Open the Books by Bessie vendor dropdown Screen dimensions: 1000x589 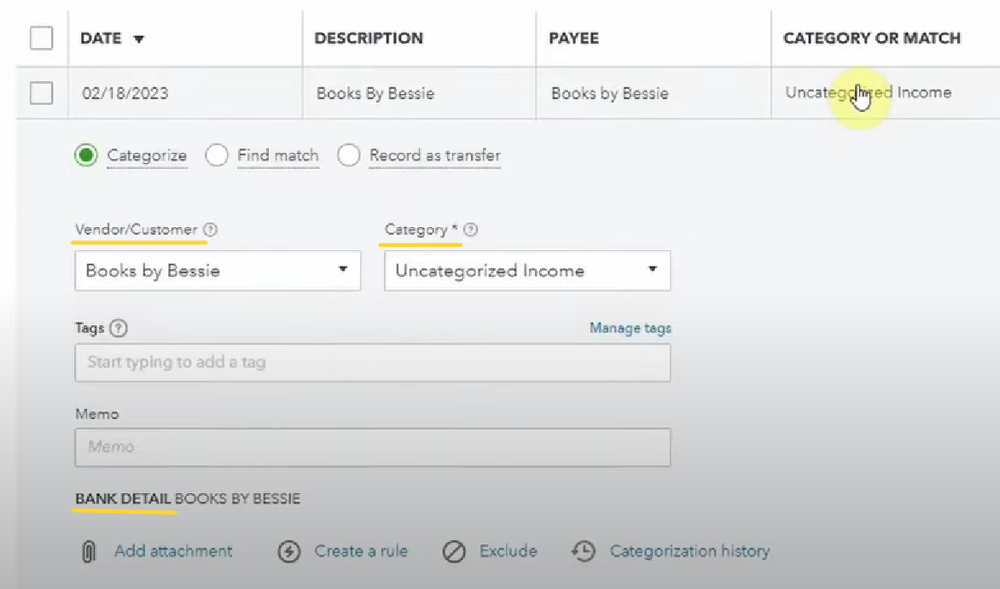point(218,271)
